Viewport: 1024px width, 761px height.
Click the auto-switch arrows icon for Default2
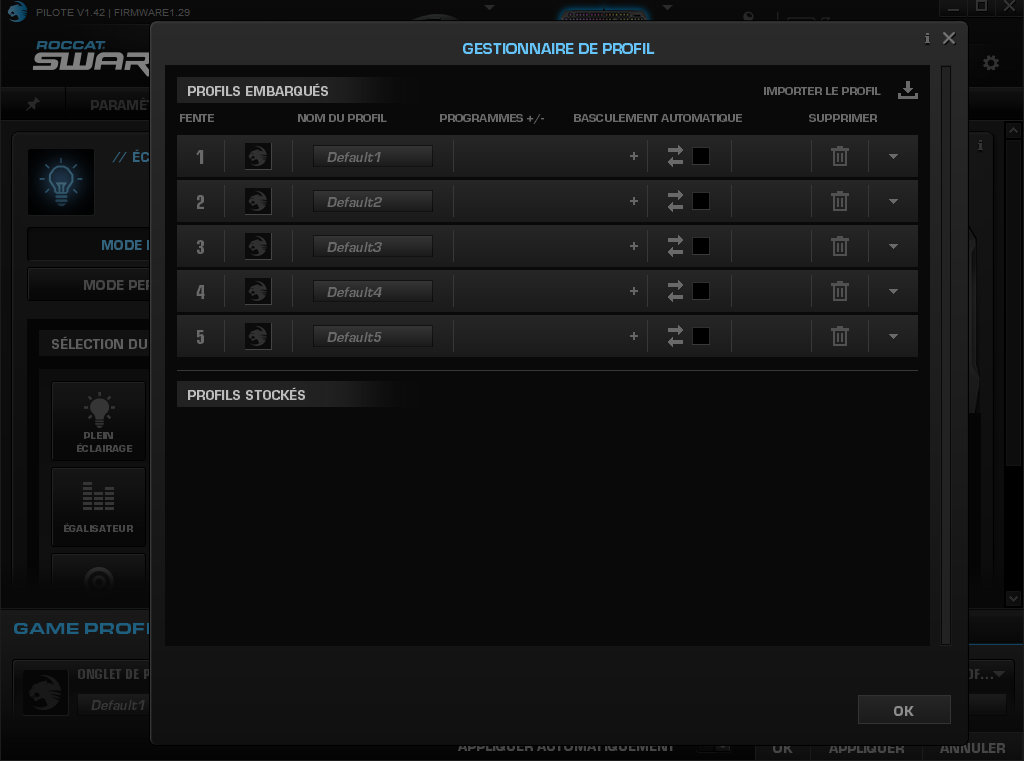(675, 201)
